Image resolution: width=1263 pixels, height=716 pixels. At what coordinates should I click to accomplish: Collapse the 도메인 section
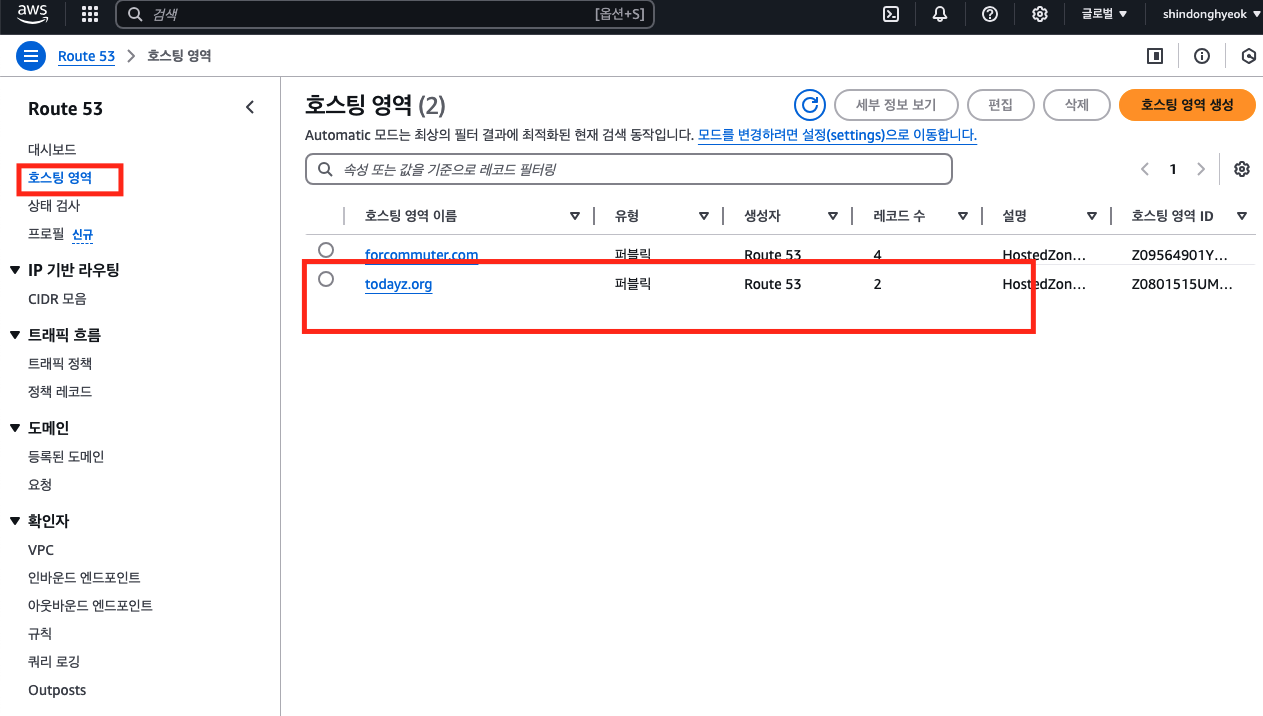(x=15, y=428)
